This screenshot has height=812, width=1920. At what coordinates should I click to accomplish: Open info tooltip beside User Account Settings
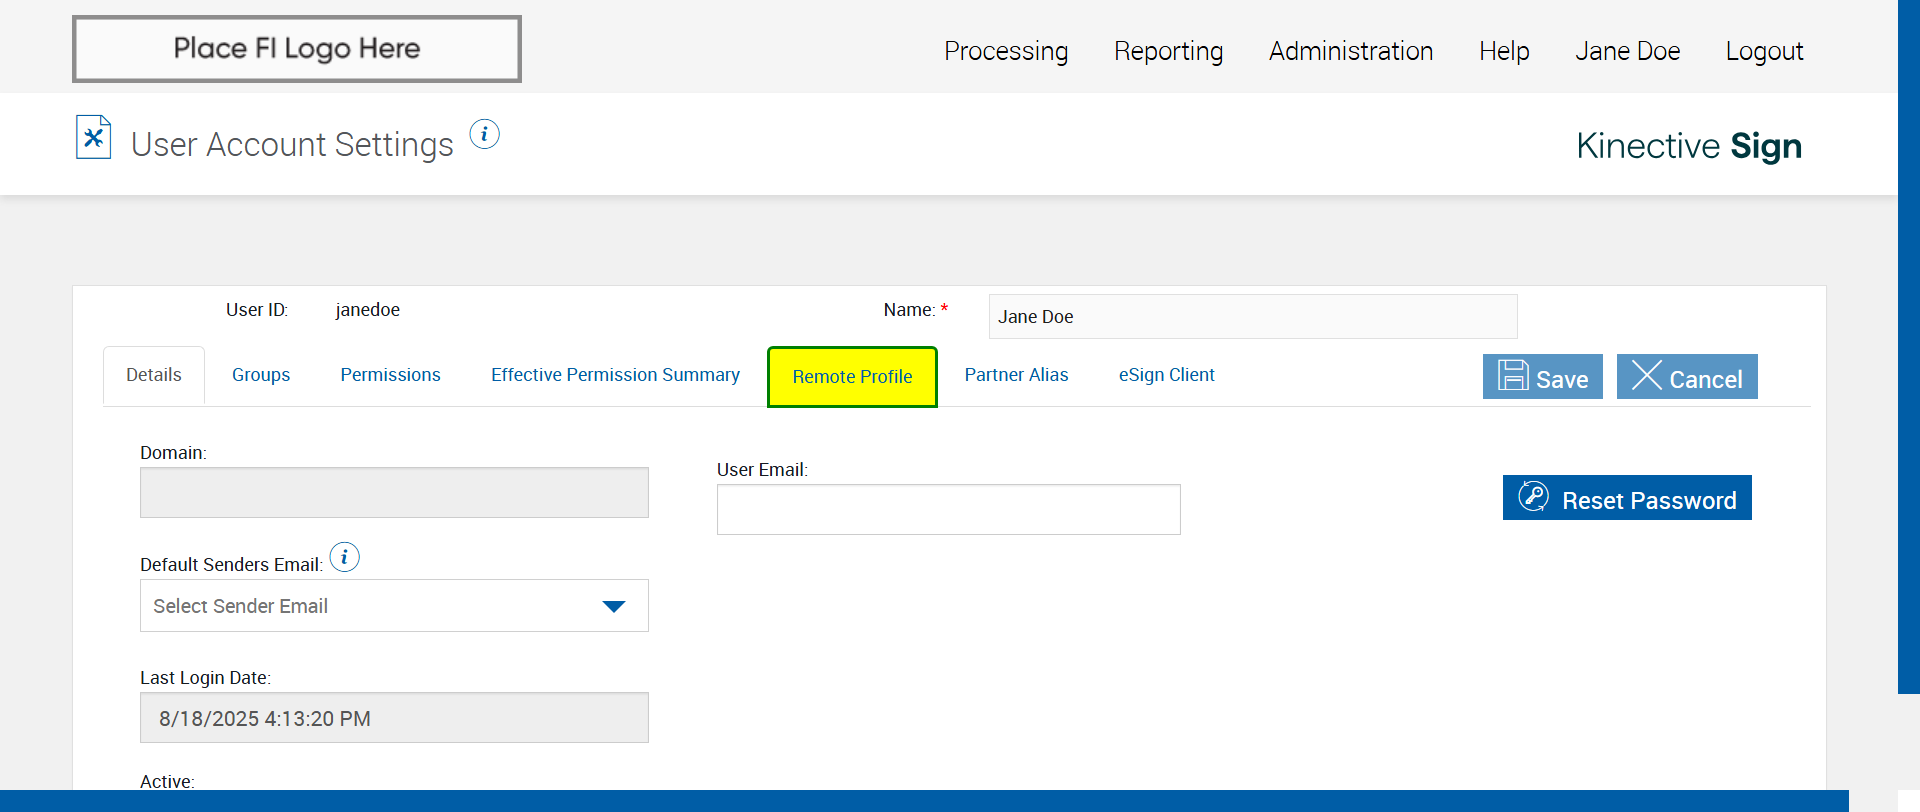(484, 134)
